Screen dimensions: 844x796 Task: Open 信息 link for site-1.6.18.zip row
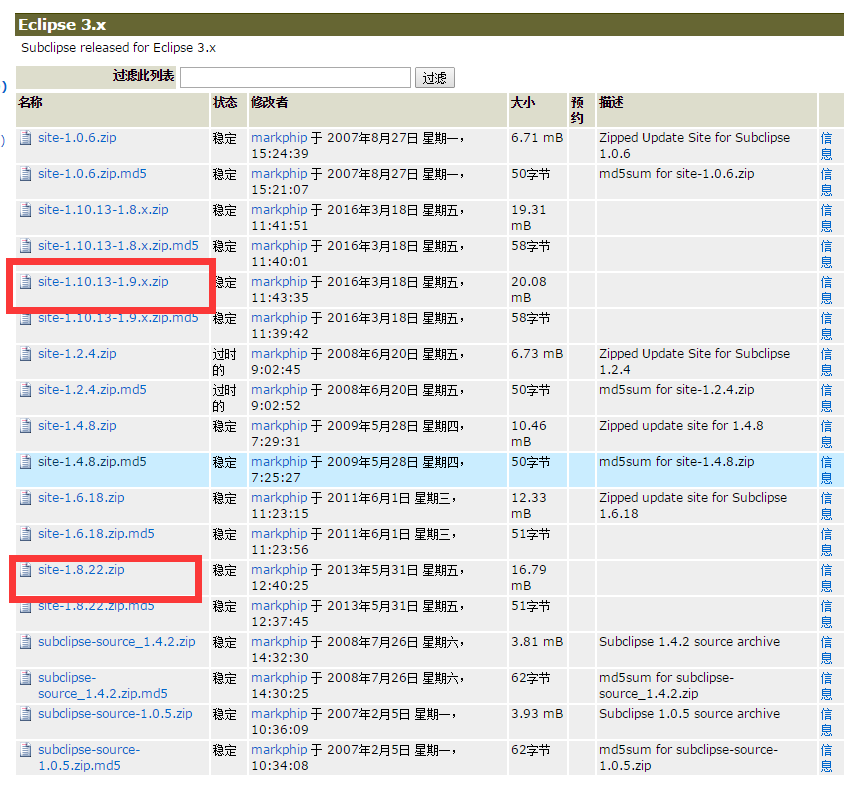point(826,506)
